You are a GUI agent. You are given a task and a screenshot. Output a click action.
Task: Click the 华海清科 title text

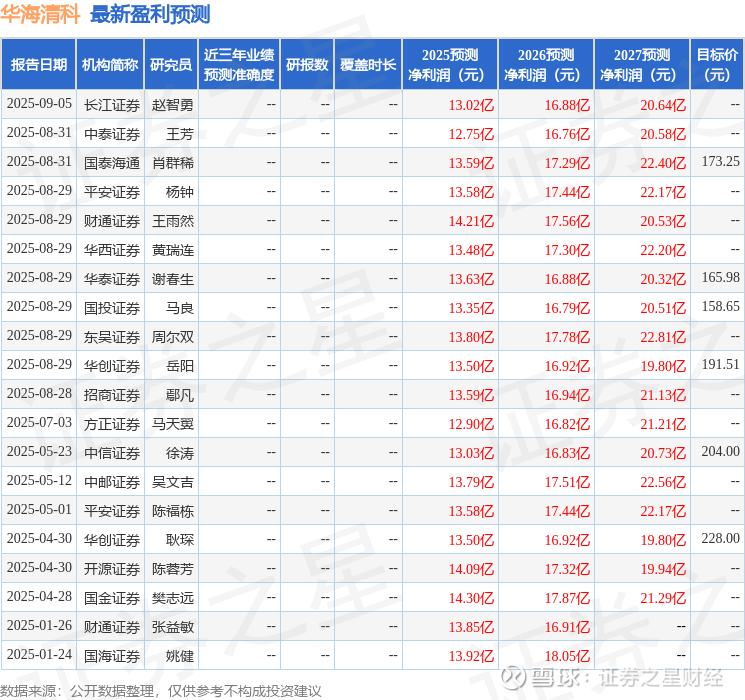click(x=40, y=14)
